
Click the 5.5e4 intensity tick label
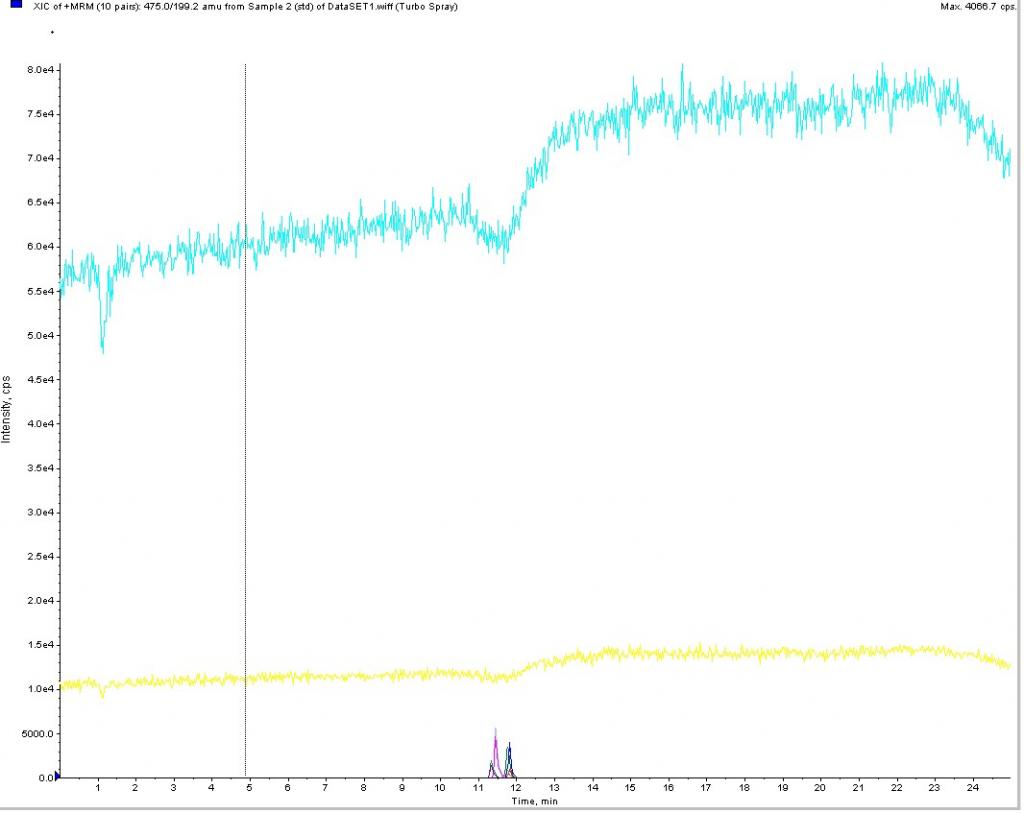40,291
